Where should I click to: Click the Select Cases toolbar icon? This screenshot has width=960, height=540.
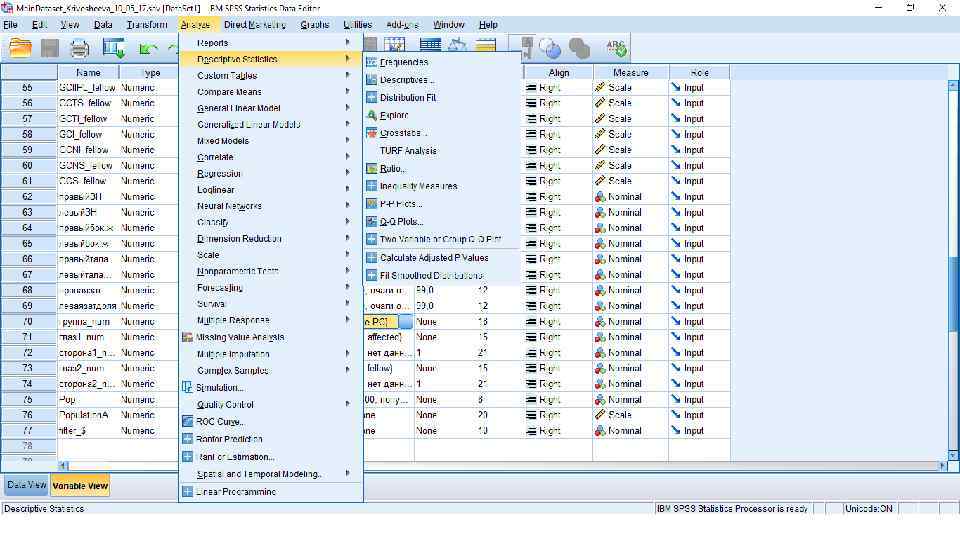[x=486, y=45]
